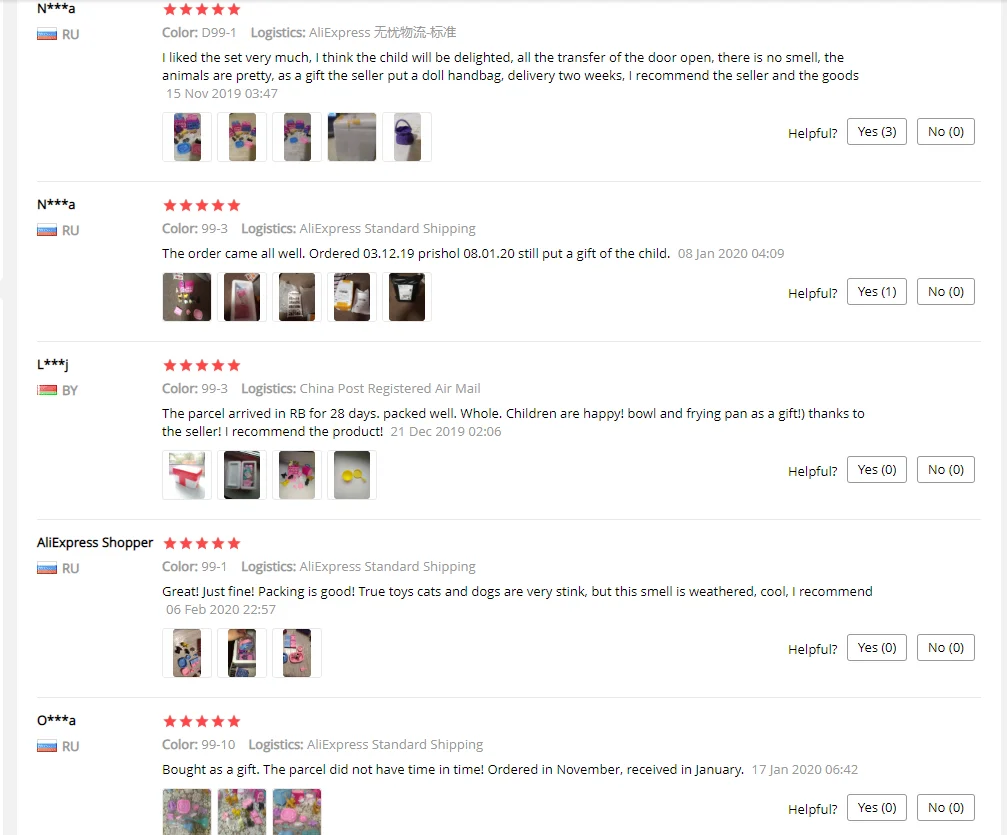Open first photo in the 06 Feb 2020 review
The width and height of the screenshot is (1007, 835).
pyautogui.click(x=187, y=653)
